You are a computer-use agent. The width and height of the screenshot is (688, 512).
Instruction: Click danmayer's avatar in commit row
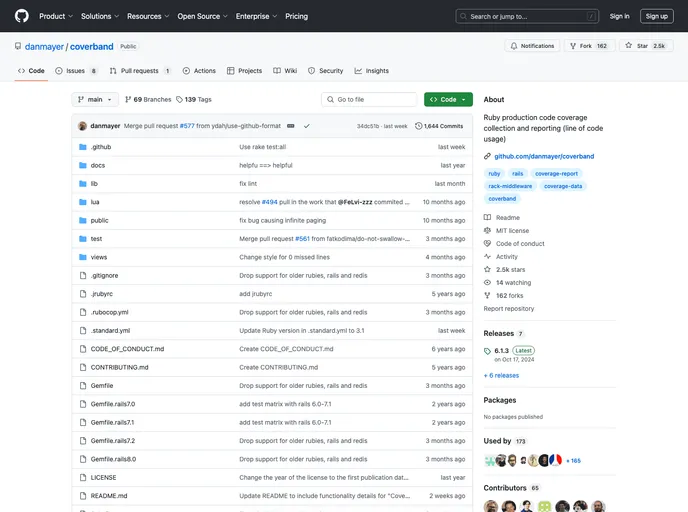(82, 126)
